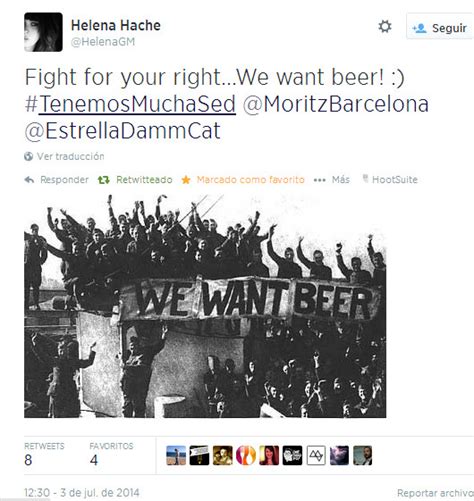
Task: Click the white zigzag logo avatar
Action: coord(316,455)
